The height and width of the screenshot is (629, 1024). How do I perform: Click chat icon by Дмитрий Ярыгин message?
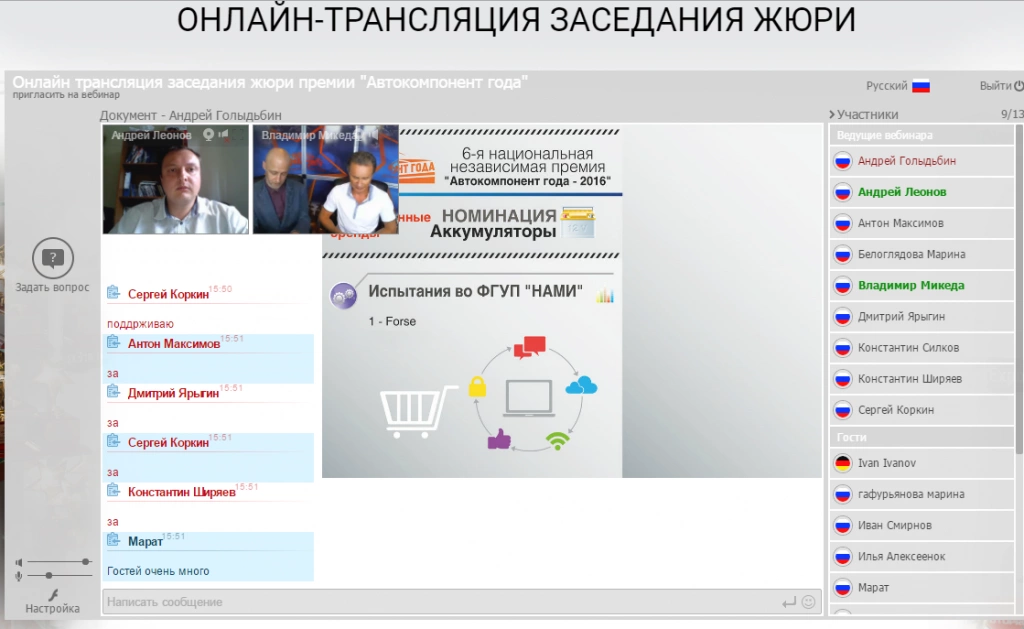coord(114,392)
